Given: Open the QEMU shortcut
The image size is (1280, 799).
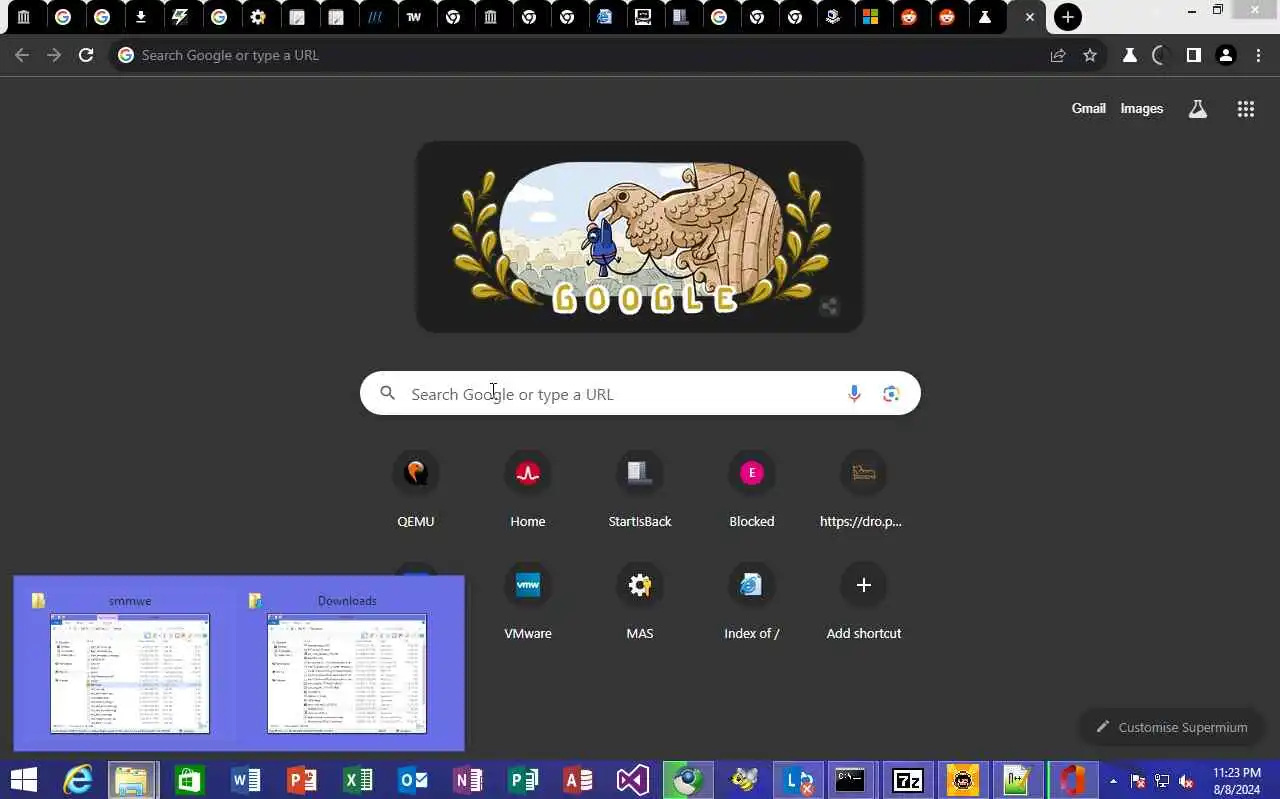Looking at the screenshot, I should (416, 489).
